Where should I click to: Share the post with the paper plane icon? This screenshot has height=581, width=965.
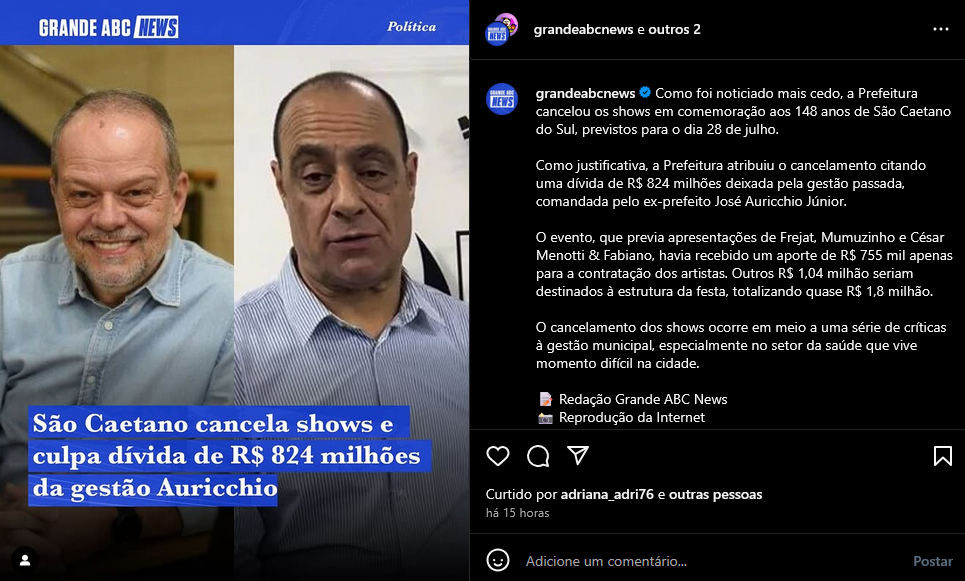pyautogui.click(x=578, y=455)
